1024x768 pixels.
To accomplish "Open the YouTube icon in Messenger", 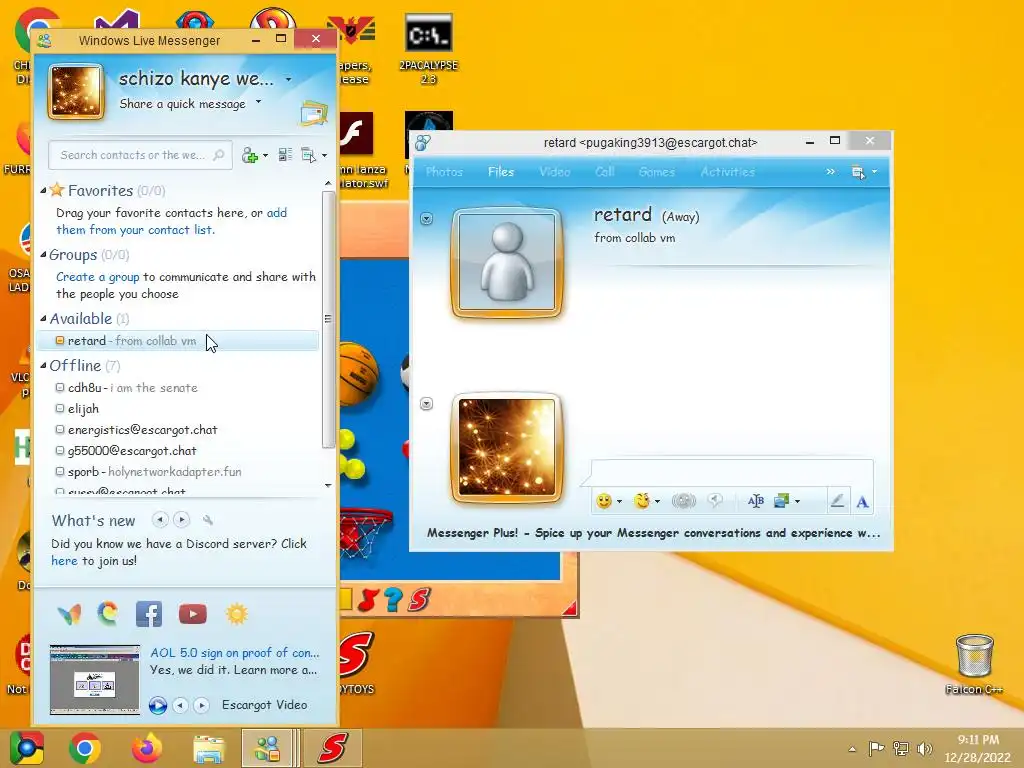I will pos(193,614).
